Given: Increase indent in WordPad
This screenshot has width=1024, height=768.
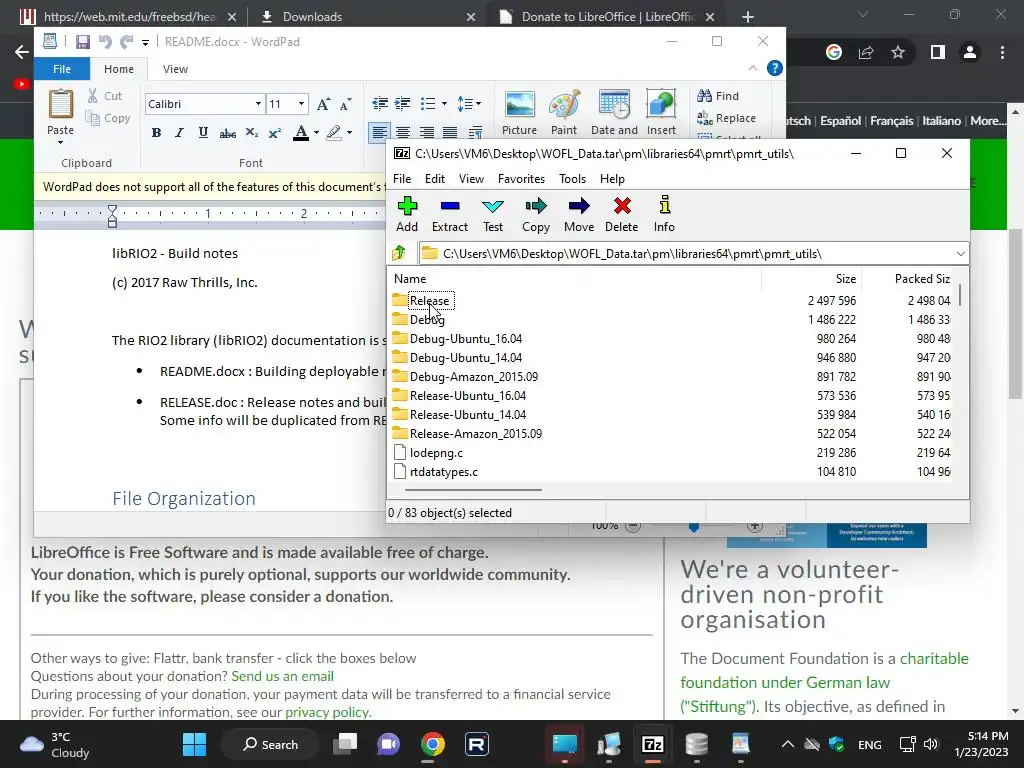Looking at the screenshot, I should coord(403,104).
